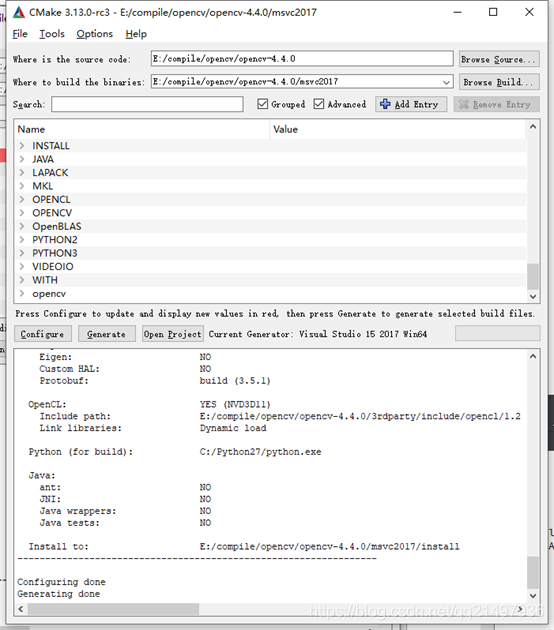Expand the JAVA group
554x630 pixels.
pos(22,159)
